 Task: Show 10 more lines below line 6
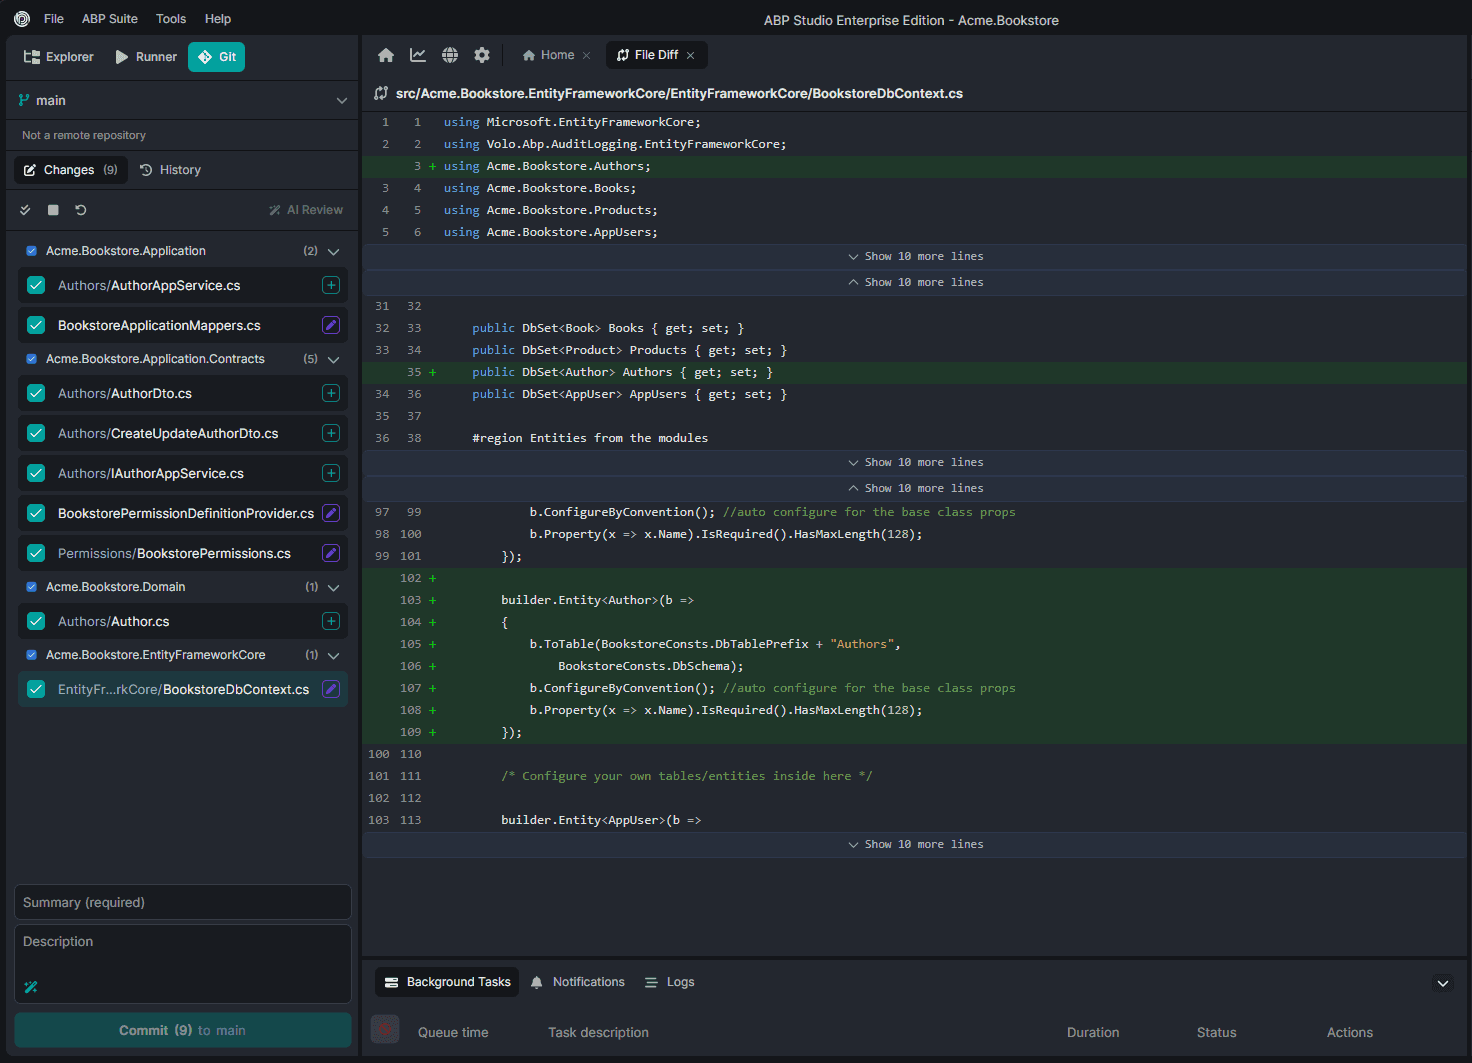tap(915, 257)
